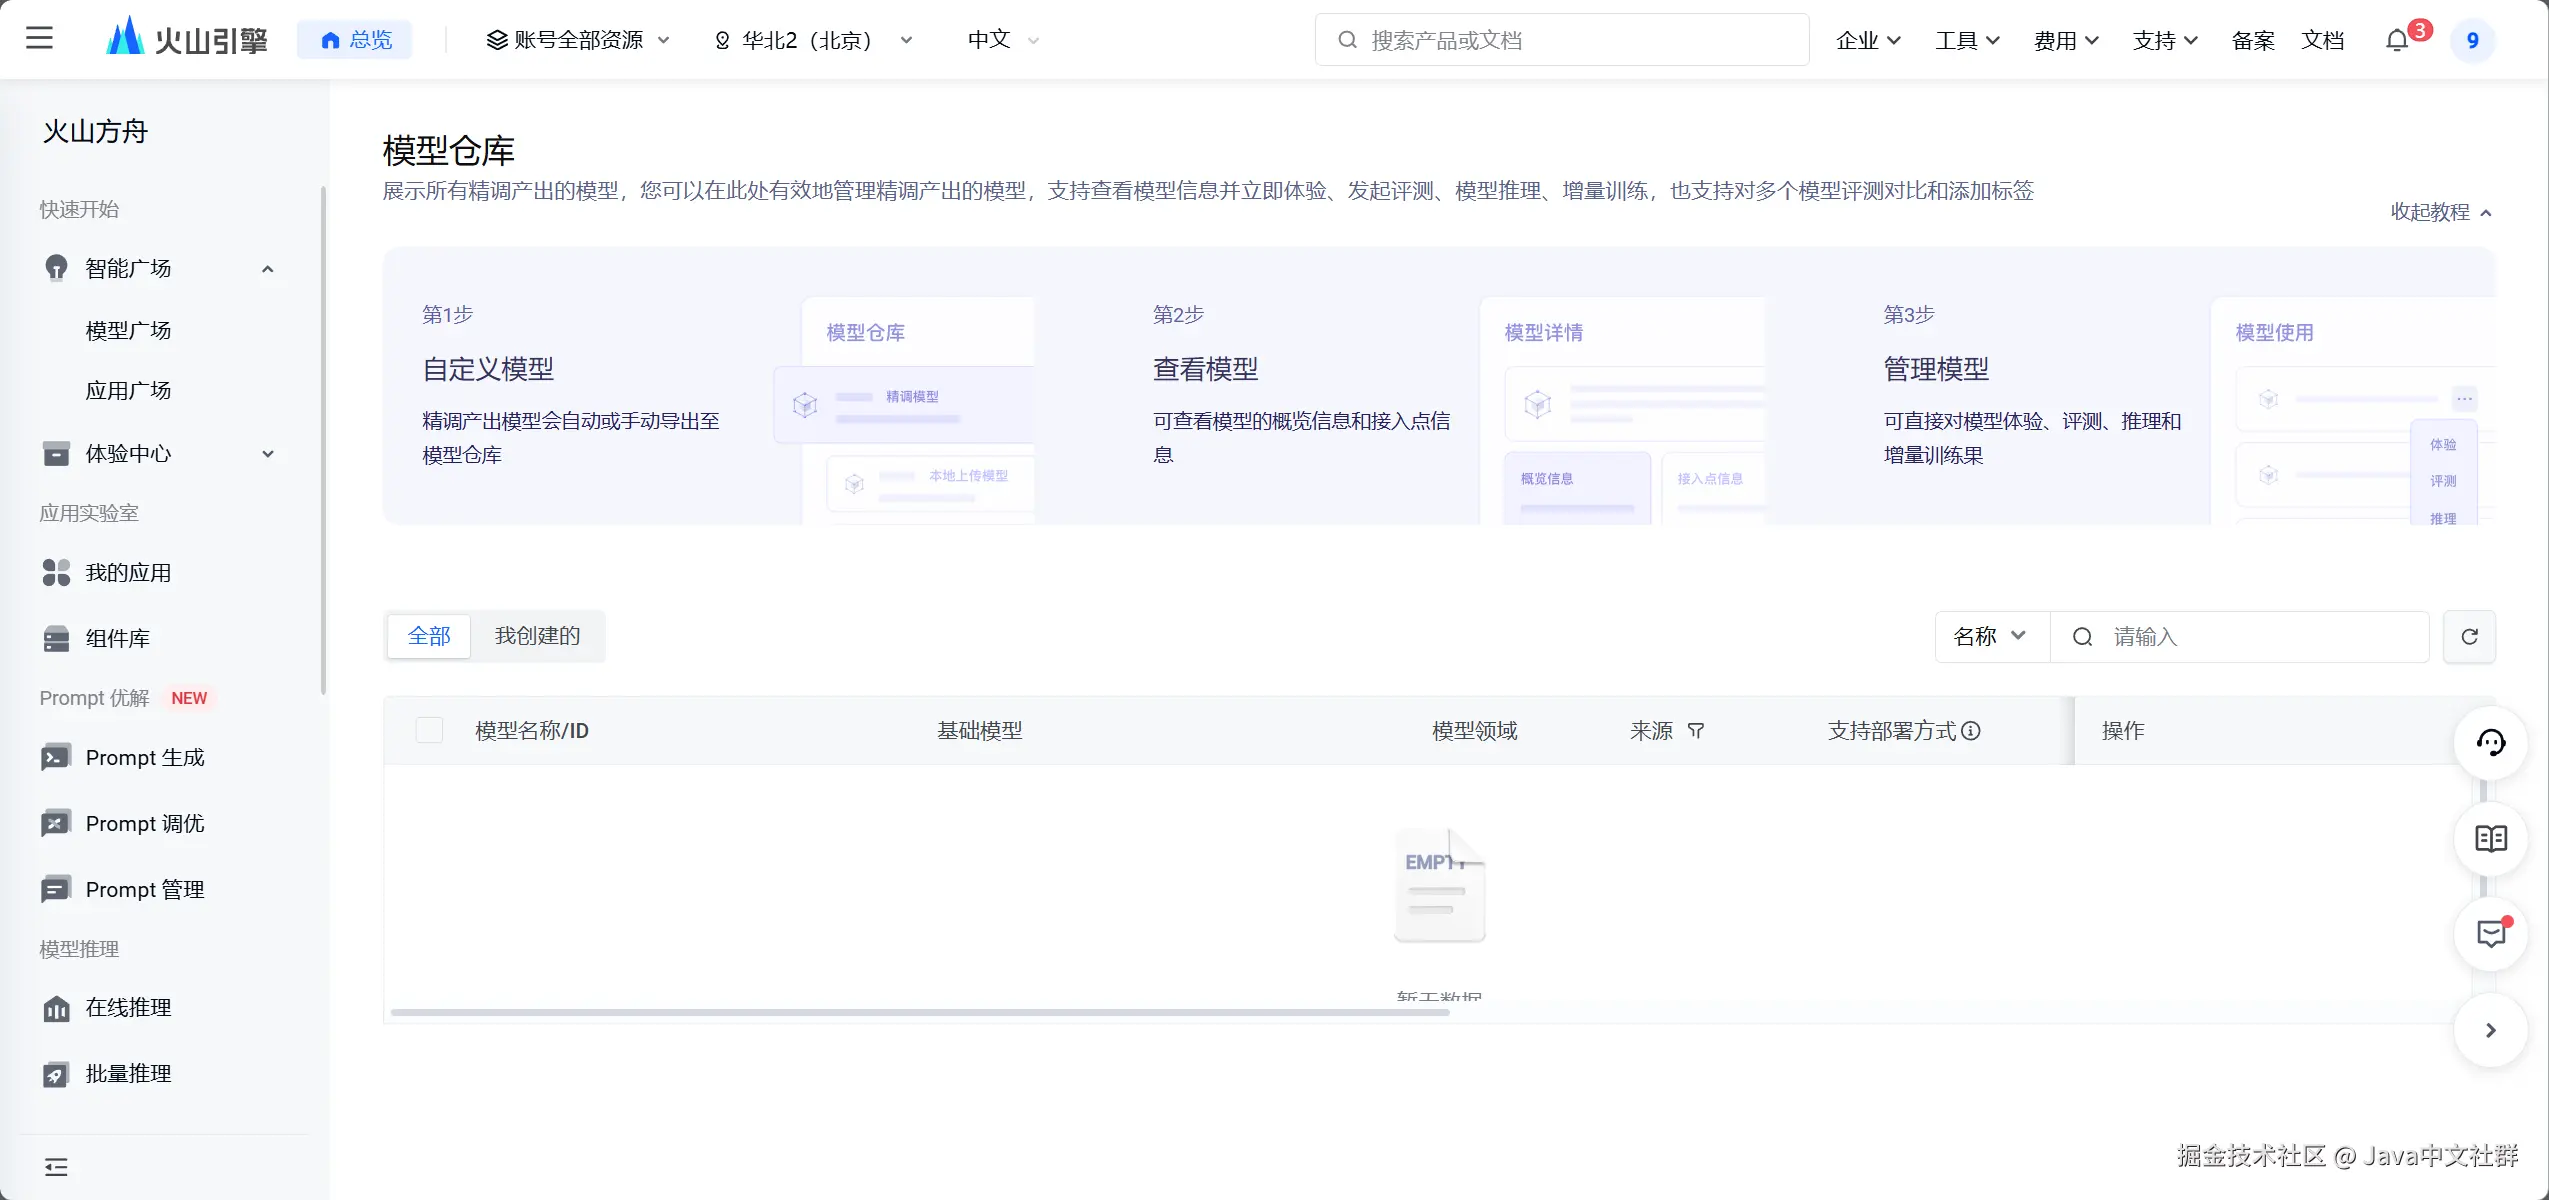Image resolution: width=2549 pixels, height=1200 pixels.
Task: Expand the 体验中心 sidebar section
Action: [x=267, y=454]
